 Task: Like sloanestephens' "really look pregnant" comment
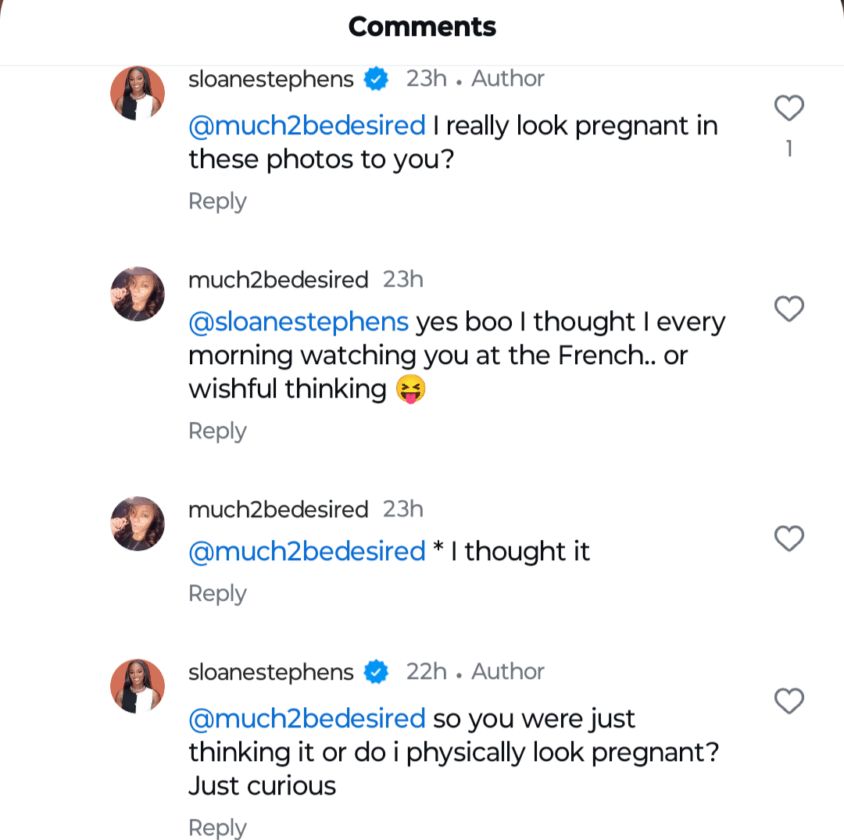(789, 108)
